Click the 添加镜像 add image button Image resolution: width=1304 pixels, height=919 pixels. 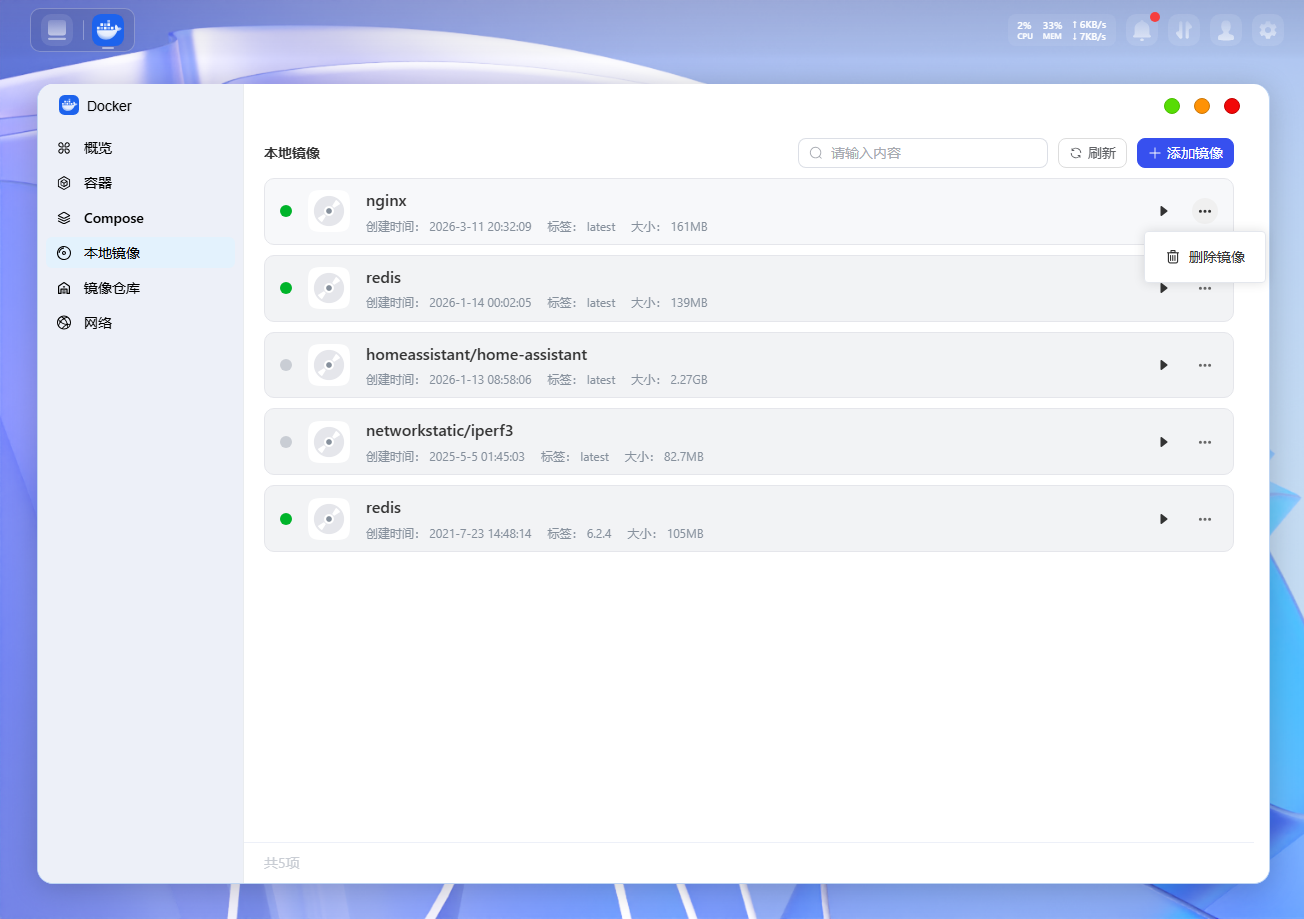[1185, 153]
